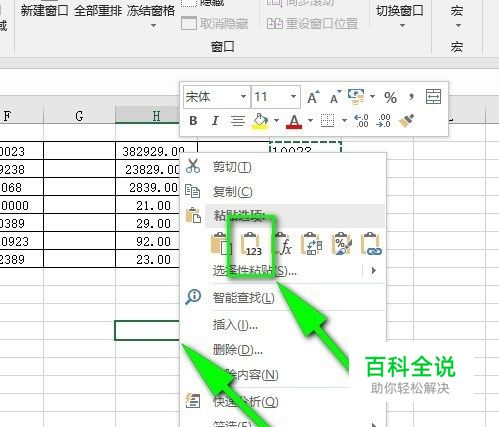This screenshot has height=427, width=499.
Task: Open the fill color dropdown arrow
Action: coord(276,121)
